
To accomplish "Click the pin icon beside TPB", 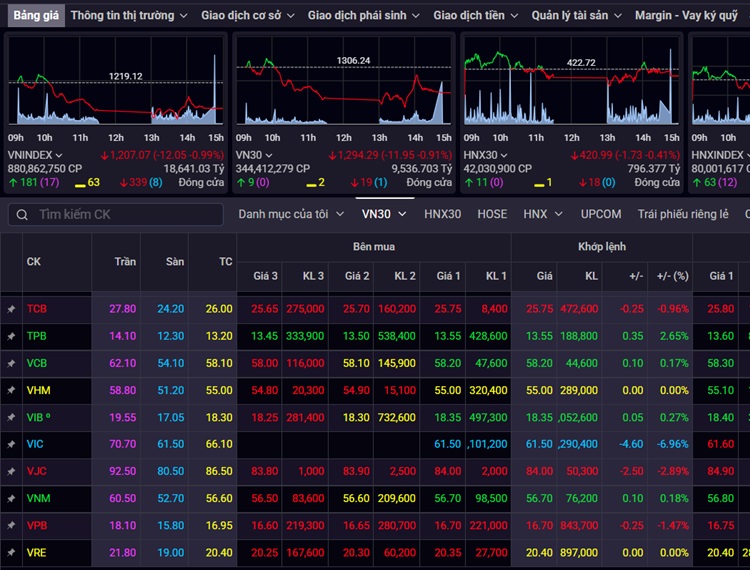I will (11, 336).
